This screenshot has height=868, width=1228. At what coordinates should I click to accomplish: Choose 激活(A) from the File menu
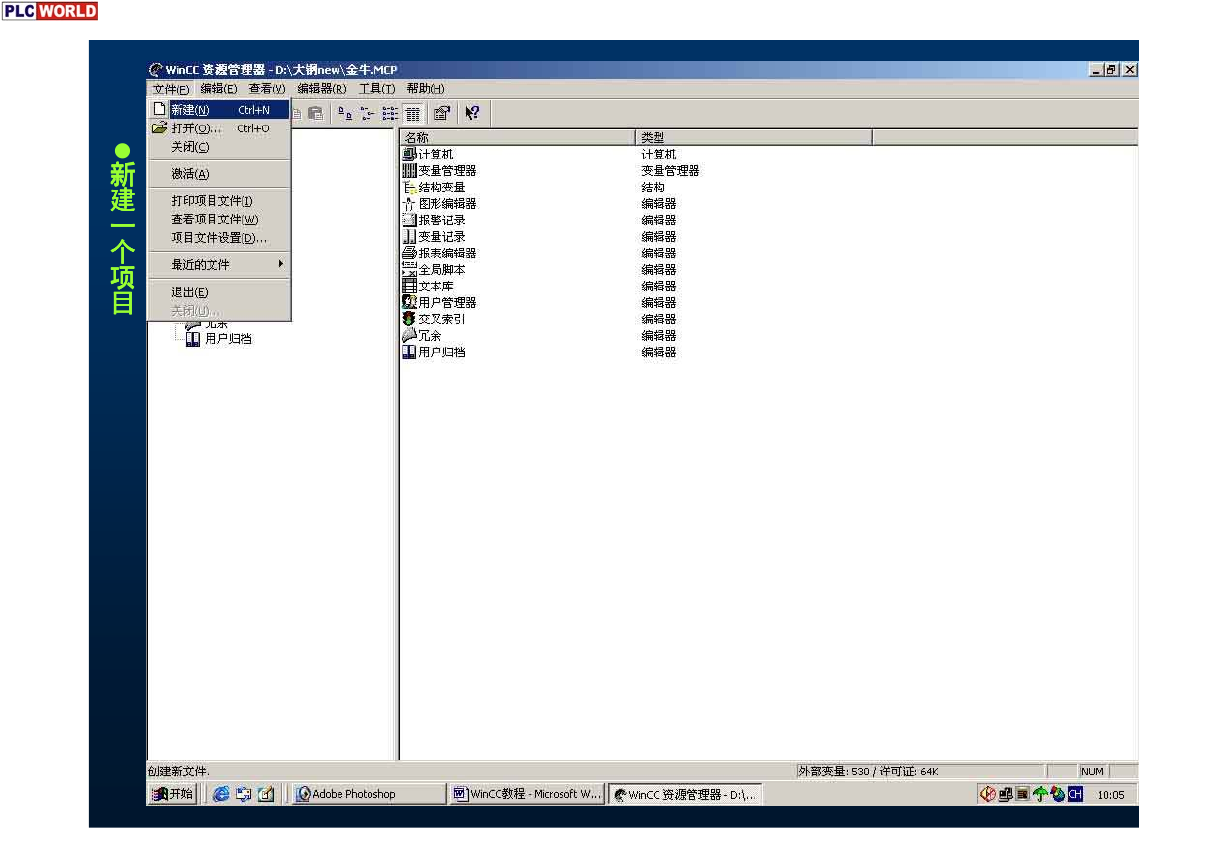click(219, 174)
